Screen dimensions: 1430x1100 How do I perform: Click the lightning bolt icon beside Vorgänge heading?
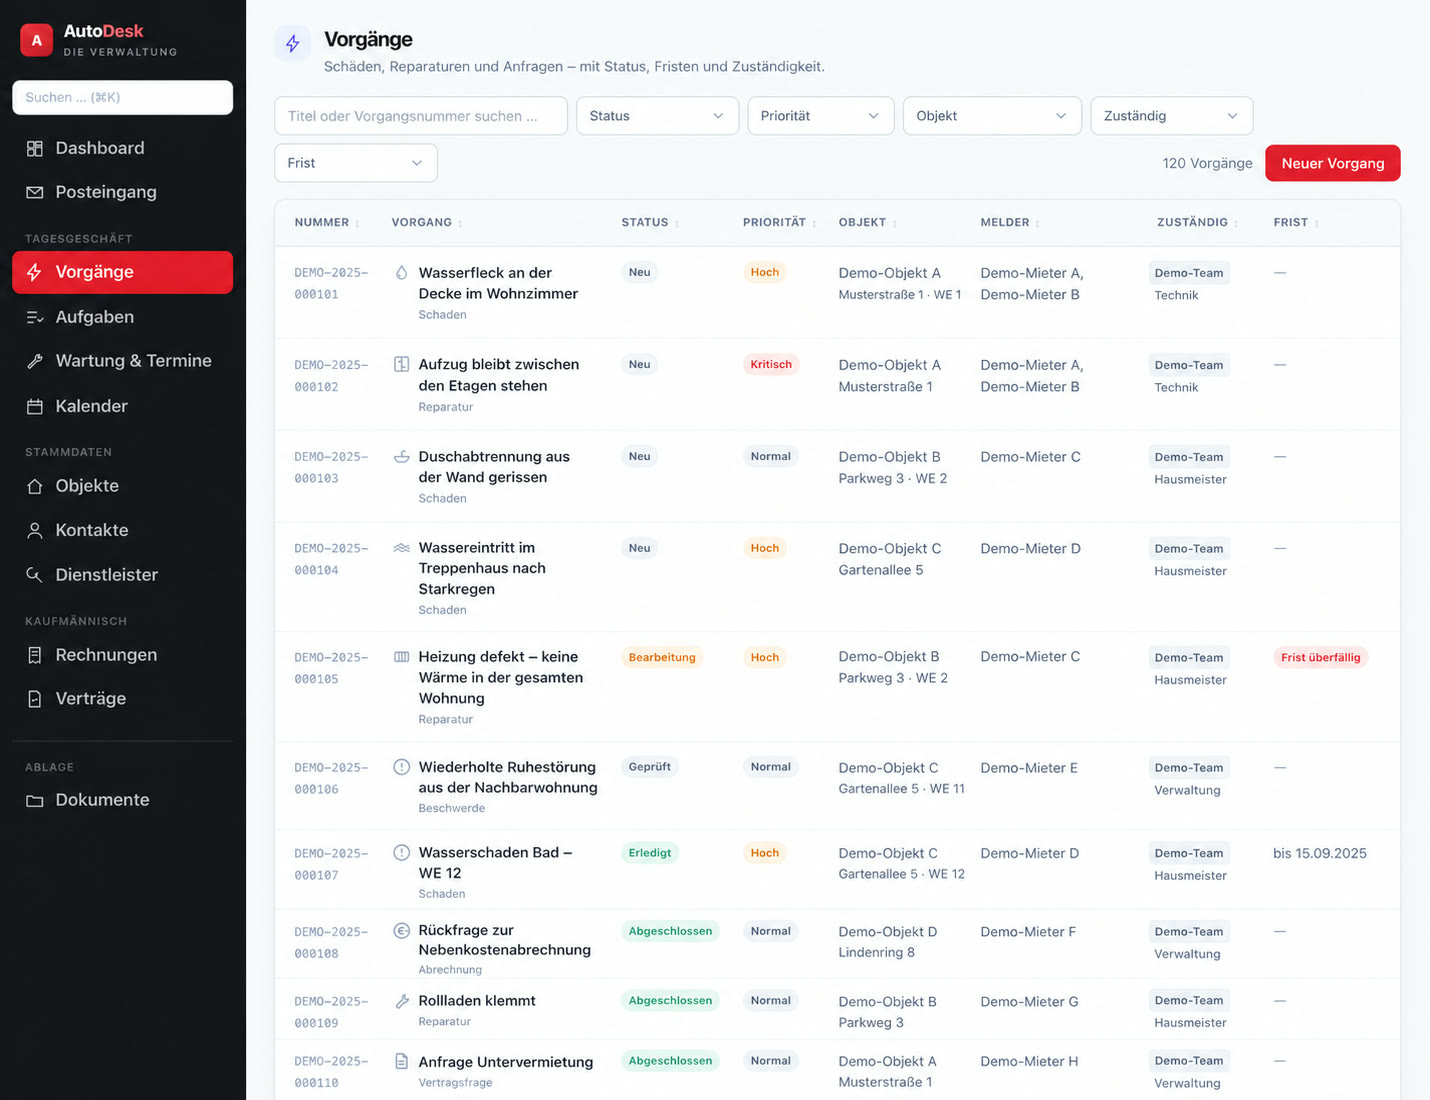(x=293, y=43)
